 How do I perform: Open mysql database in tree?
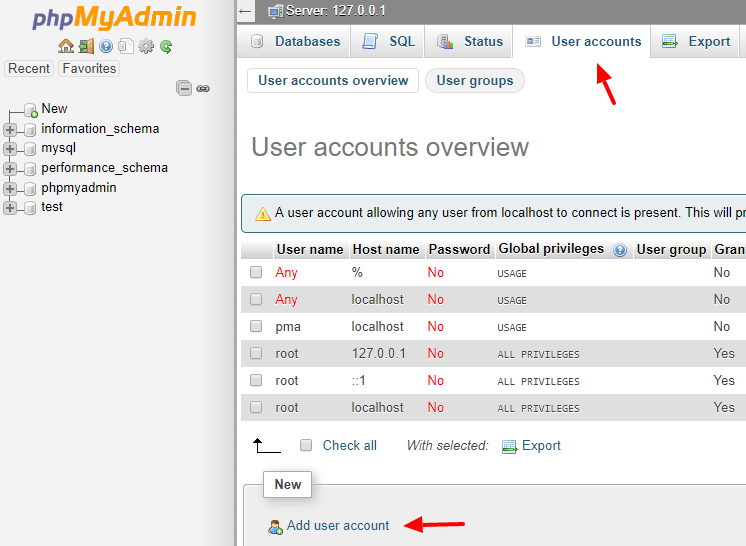[x=59, y=148]
